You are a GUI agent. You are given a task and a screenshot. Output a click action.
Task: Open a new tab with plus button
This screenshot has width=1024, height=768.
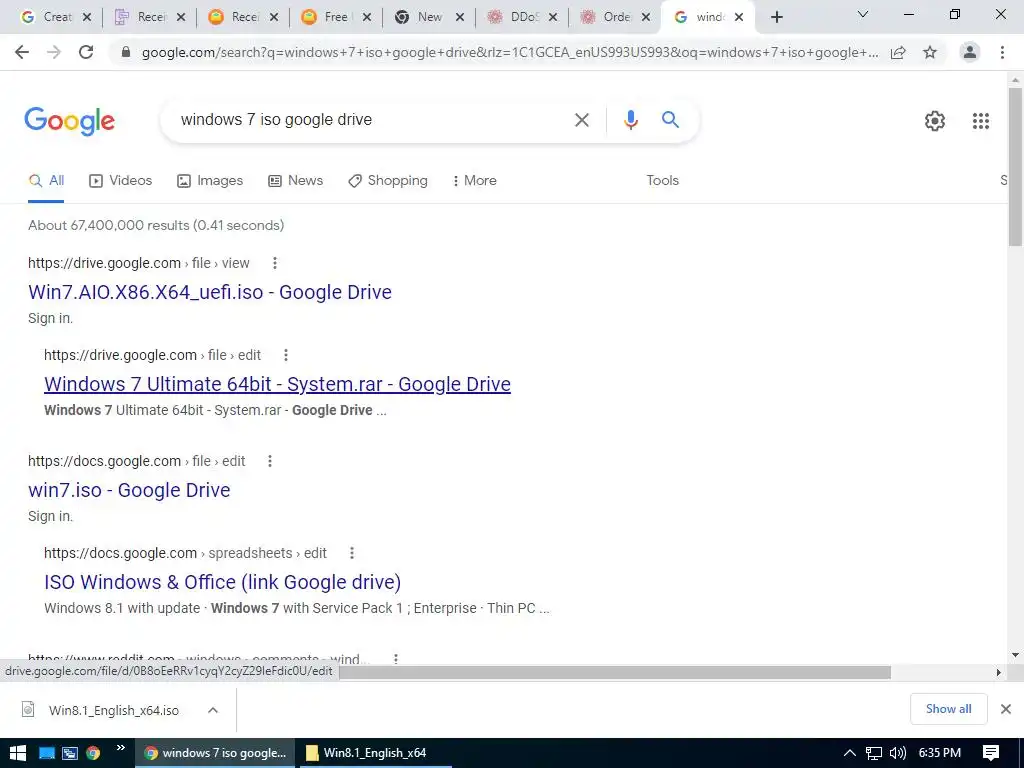[776, 17]
